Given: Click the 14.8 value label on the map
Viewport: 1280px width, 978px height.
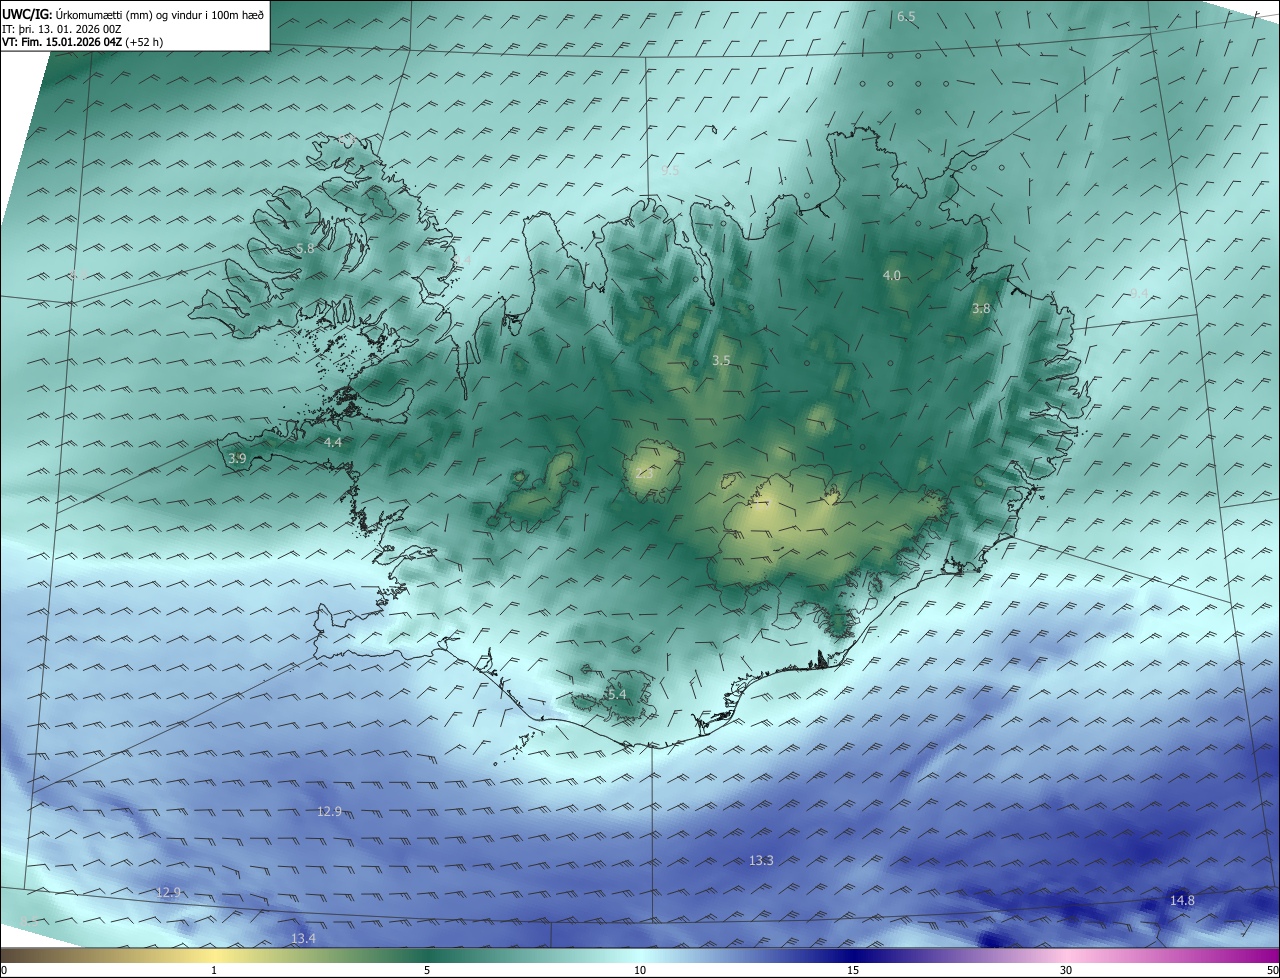Looking at the screenshot, I should pos(1182,901).
